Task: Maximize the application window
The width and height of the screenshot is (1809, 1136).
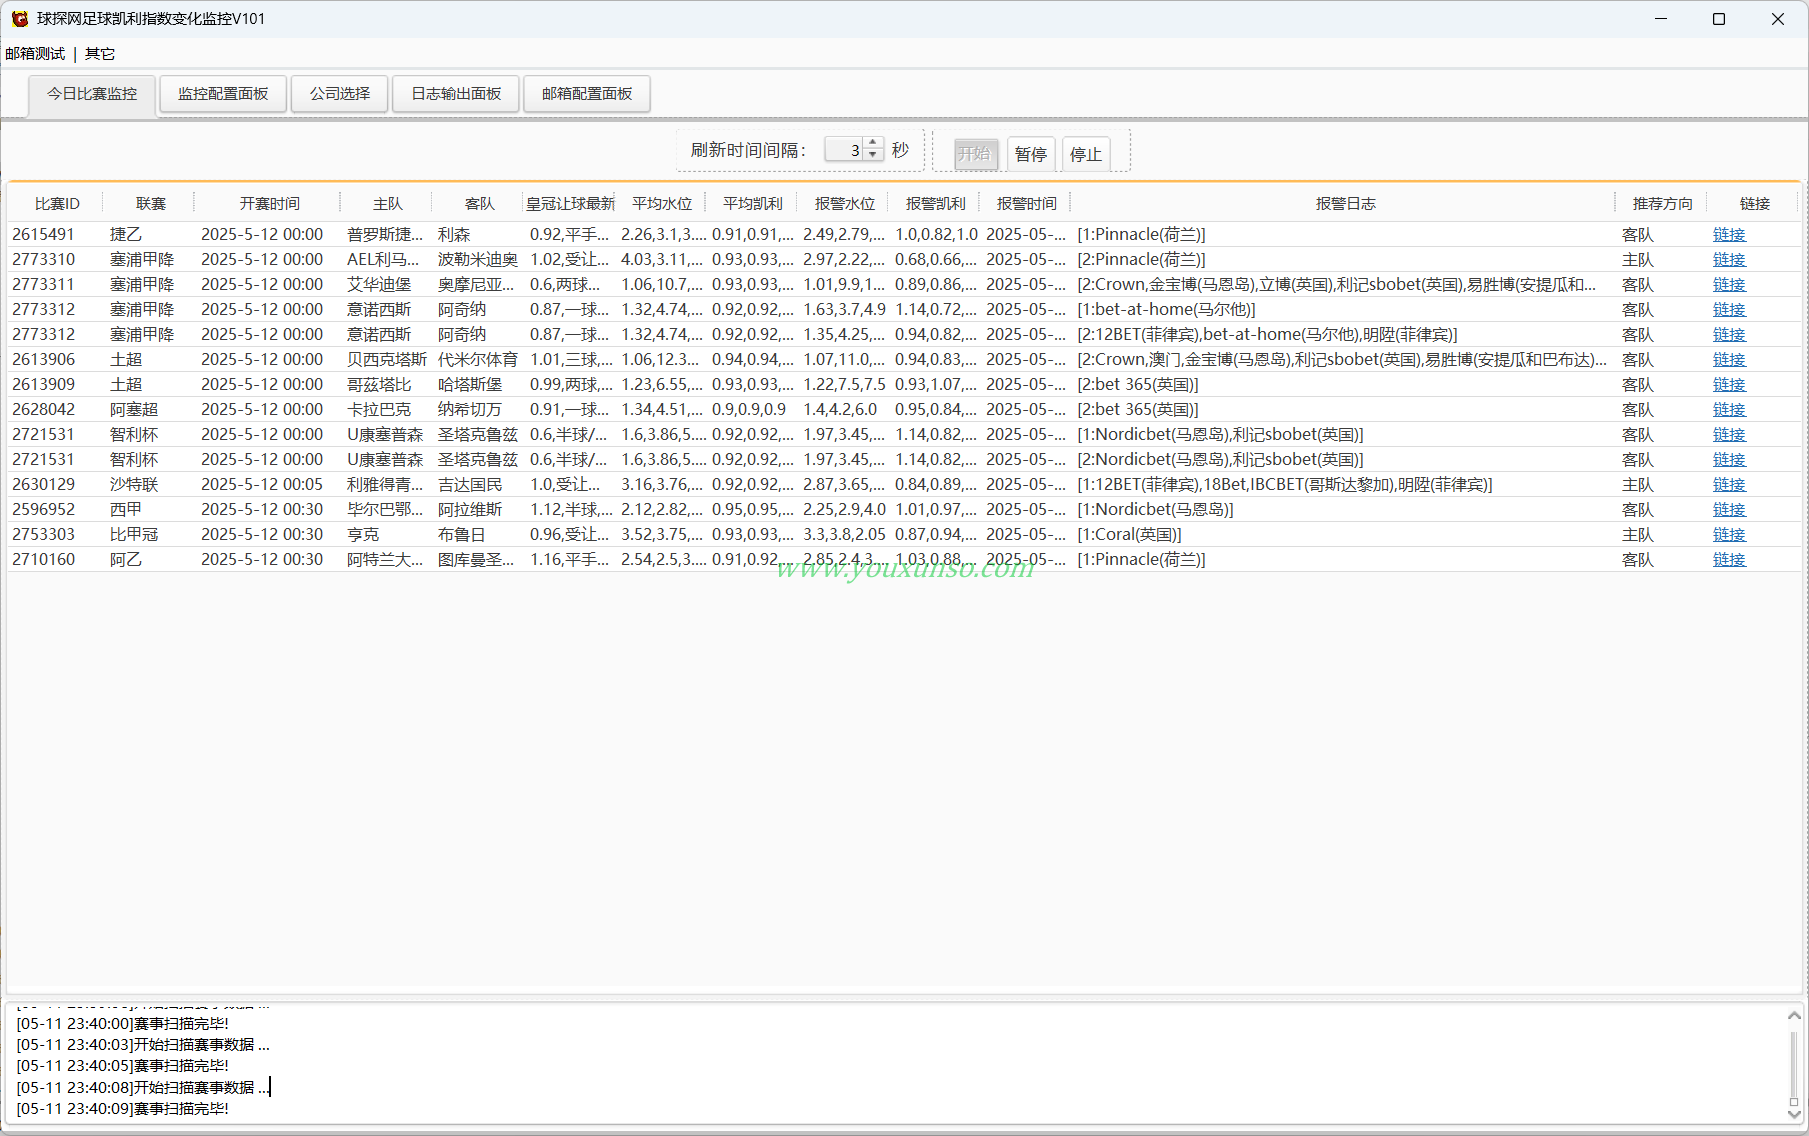Action: [x=1719, y=19]
